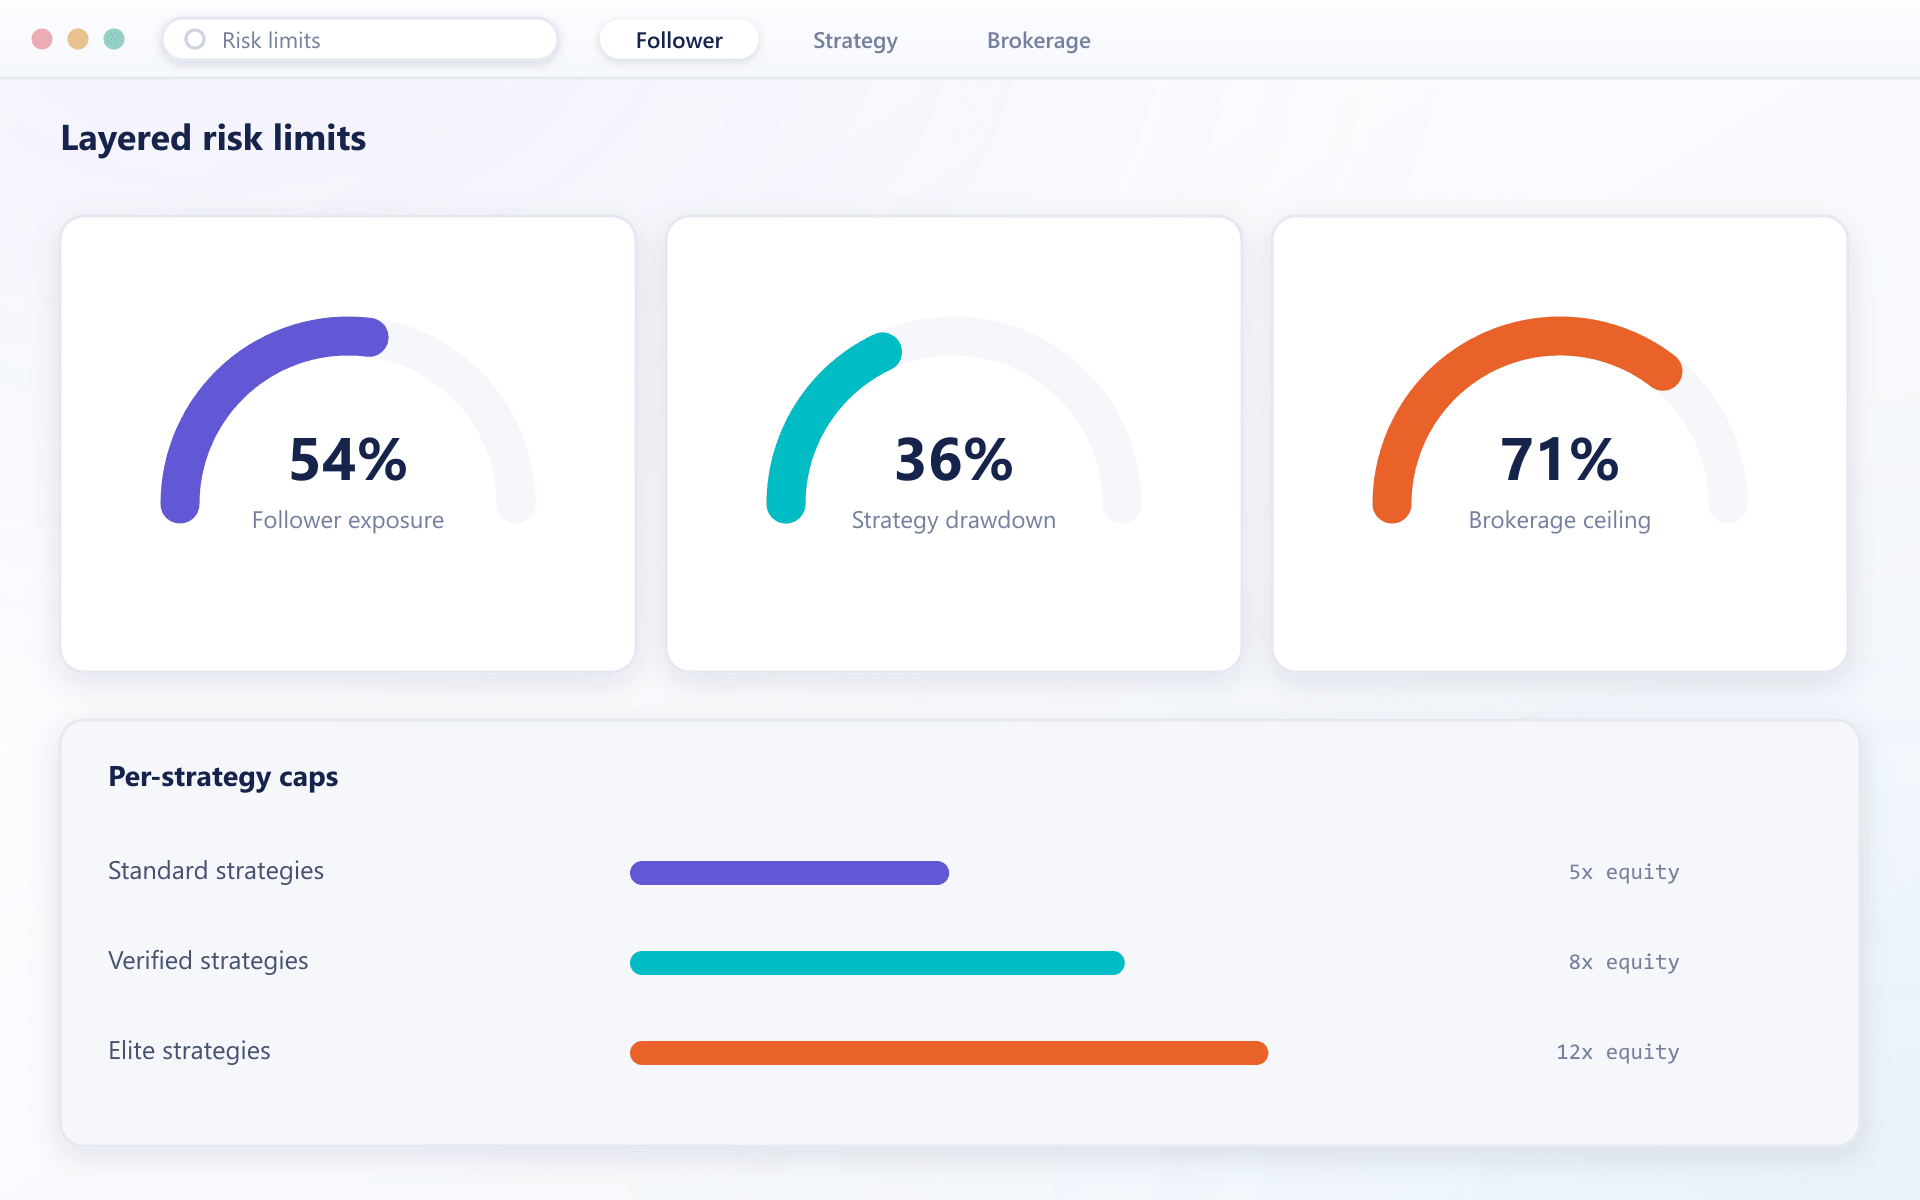Click the 8x equity value
Screen dimensions: 1920x1200
tap(1624, 962)
